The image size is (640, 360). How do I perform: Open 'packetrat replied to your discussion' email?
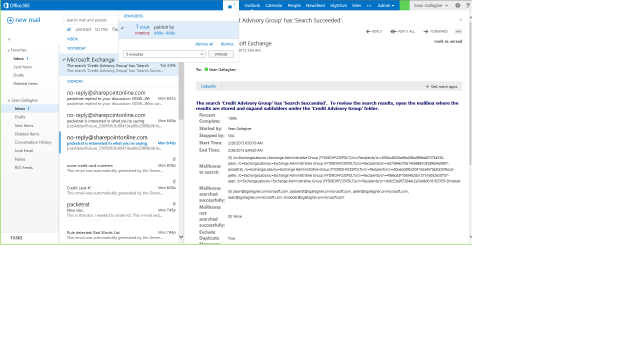tap(119, 98)
